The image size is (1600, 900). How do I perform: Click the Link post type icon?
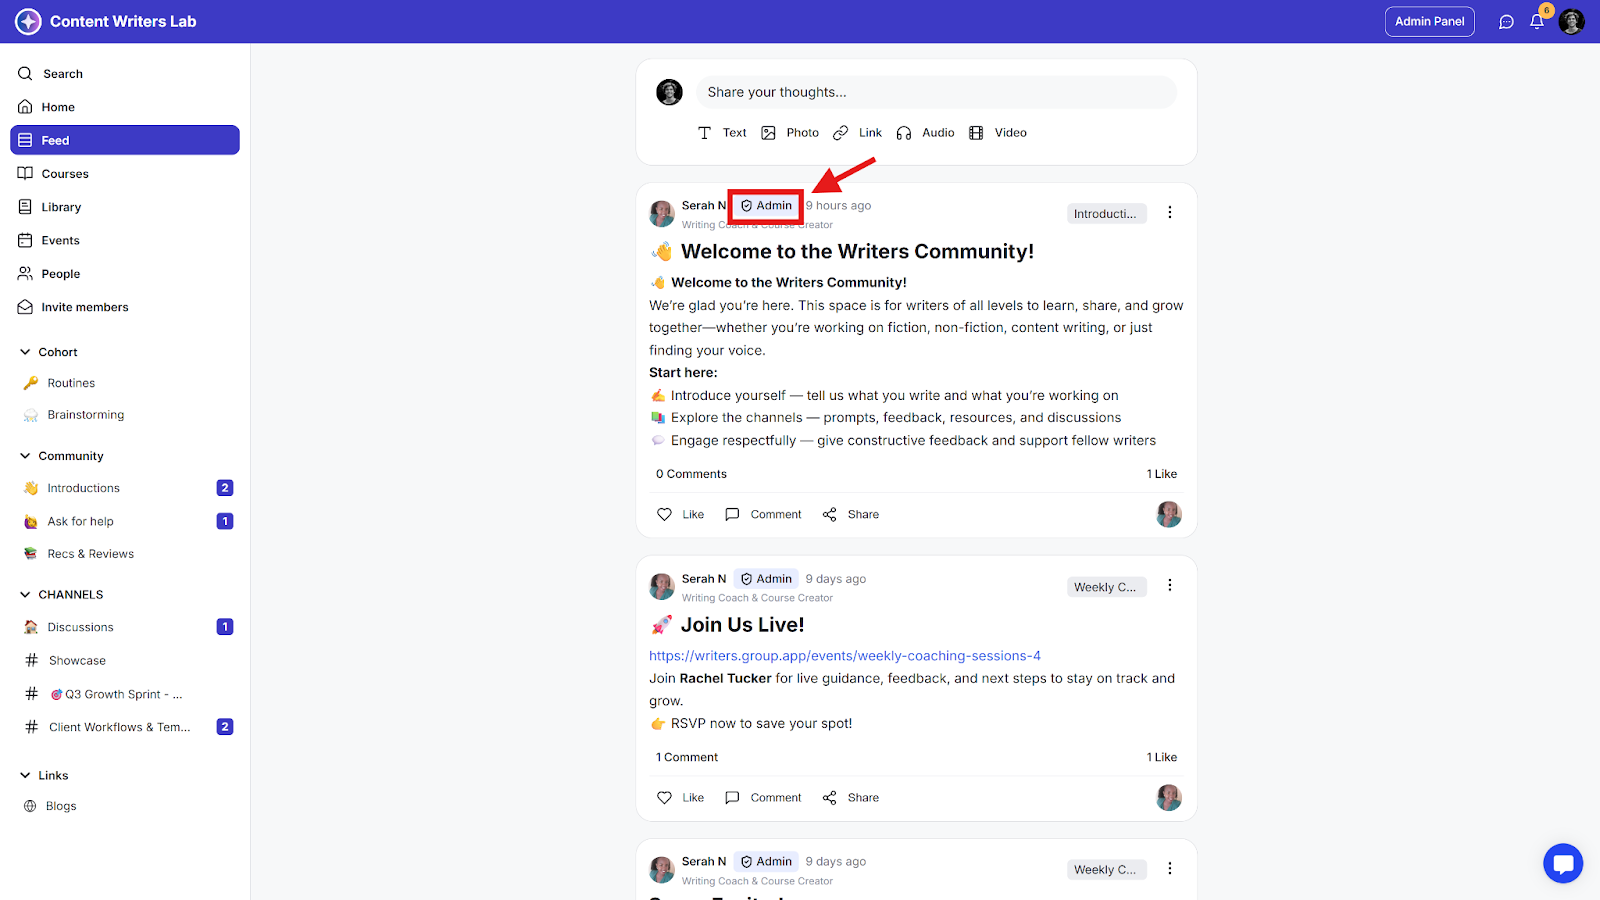(x=841, y=133)
